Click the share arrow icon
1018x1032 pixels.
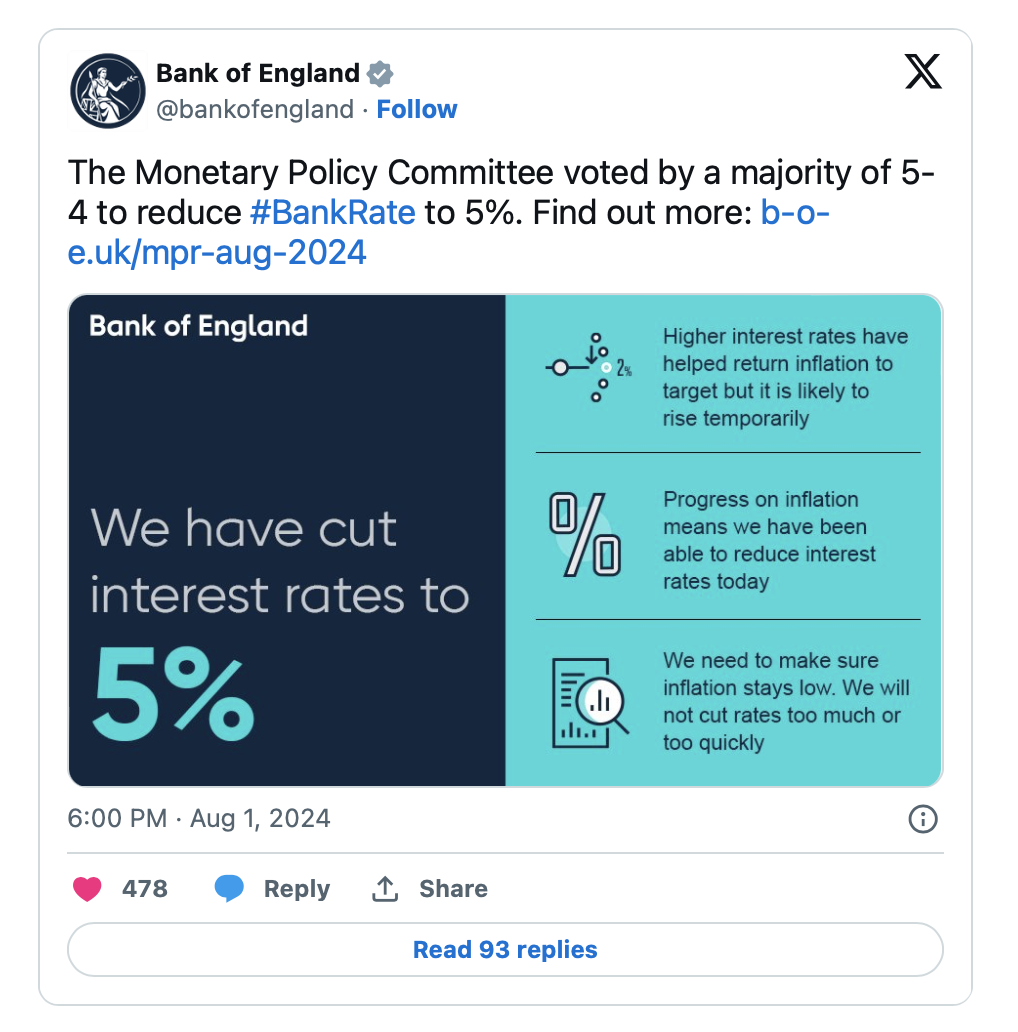click(x=385, y=889)
